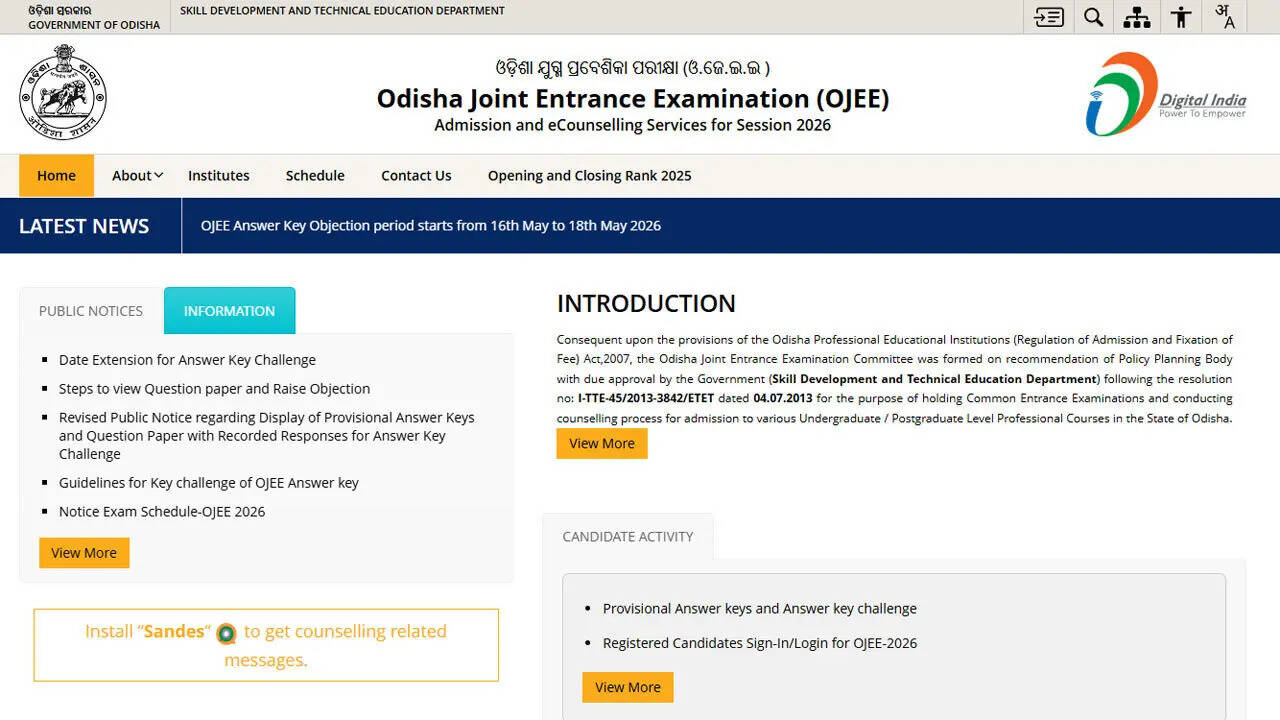1280x720 pixels.
Task: Click the Sandes app icon
Action: [x=227, y=633]
